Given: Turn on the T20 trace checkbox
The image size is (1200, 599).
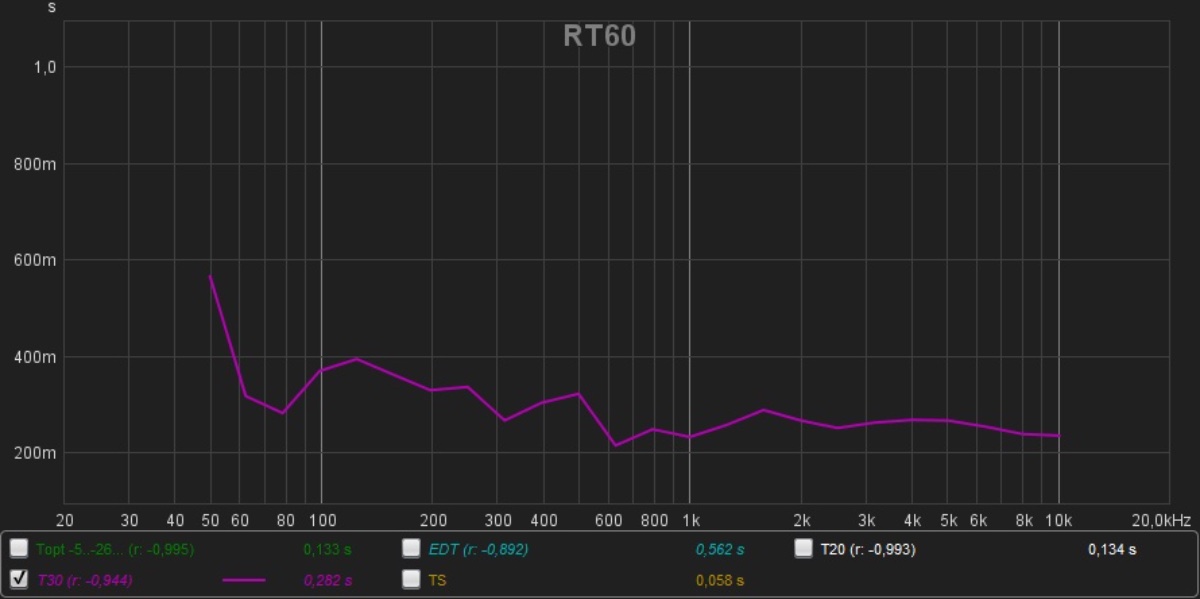Looking at the screenshot, I should (x=804, y=549).
